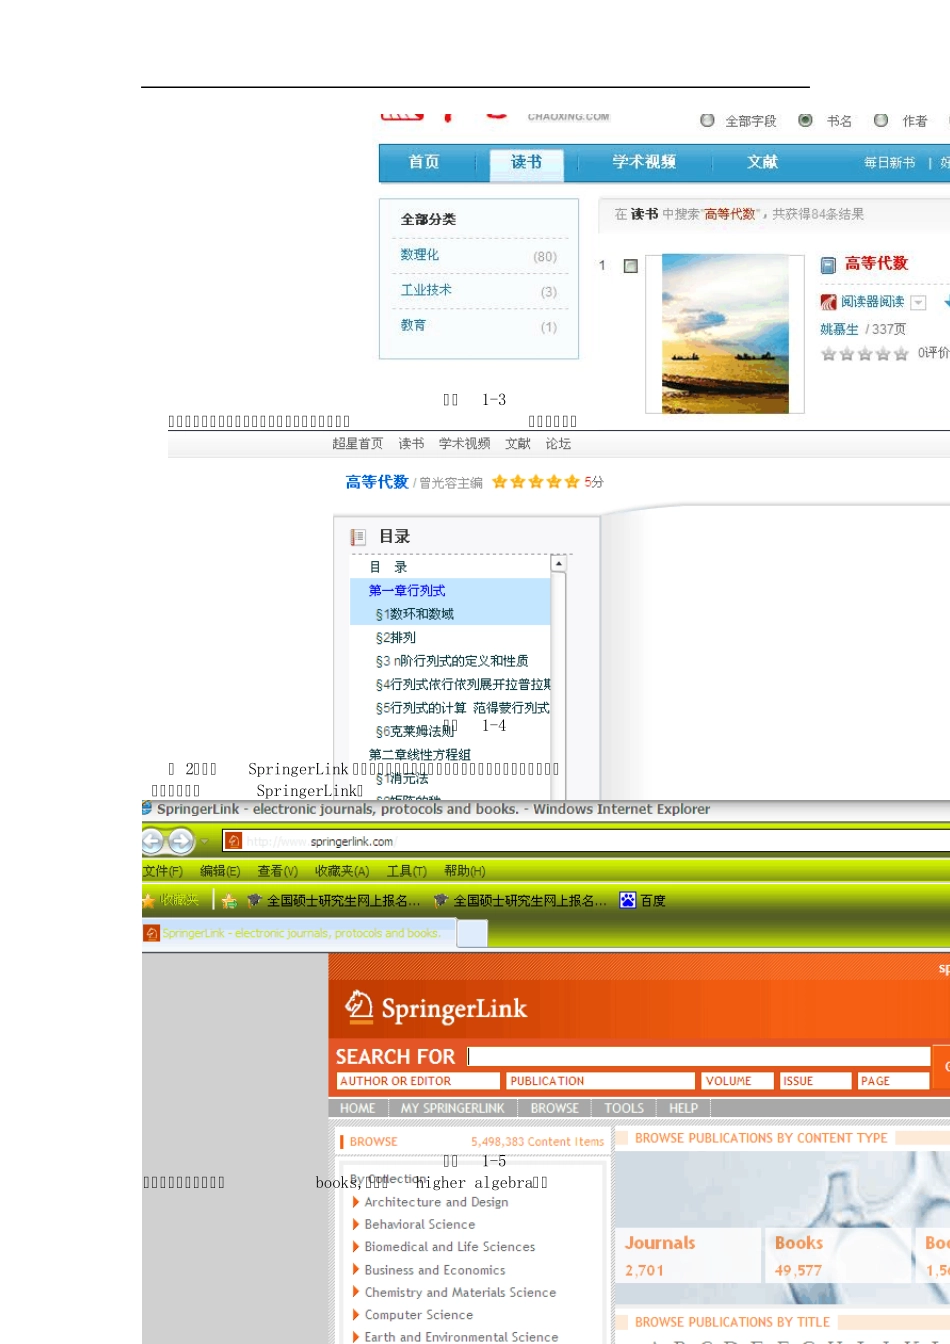950x1344 pixels.
Task: Click 论坛 in the reader top bar
Action: pyautogui.click(x=558, y=444)
